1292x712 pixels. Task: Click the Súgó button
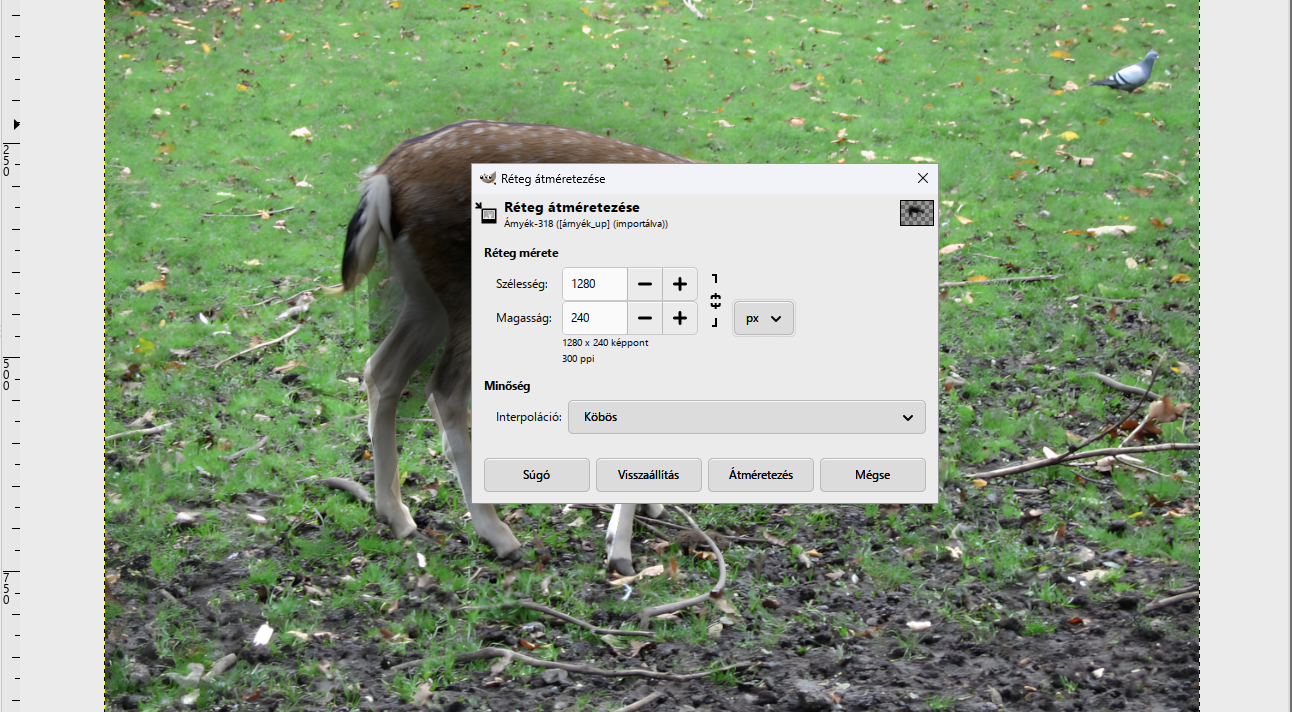pyautogui.click(x=537, y=475)
